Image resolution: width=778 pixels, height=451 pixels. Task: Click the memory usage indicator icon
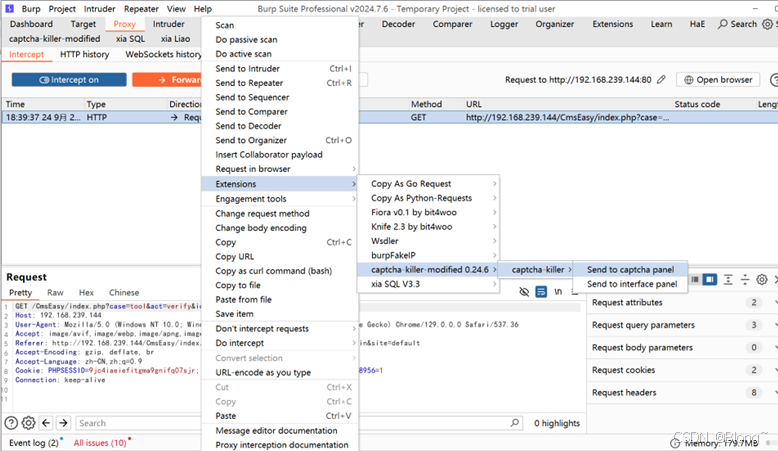675,443
